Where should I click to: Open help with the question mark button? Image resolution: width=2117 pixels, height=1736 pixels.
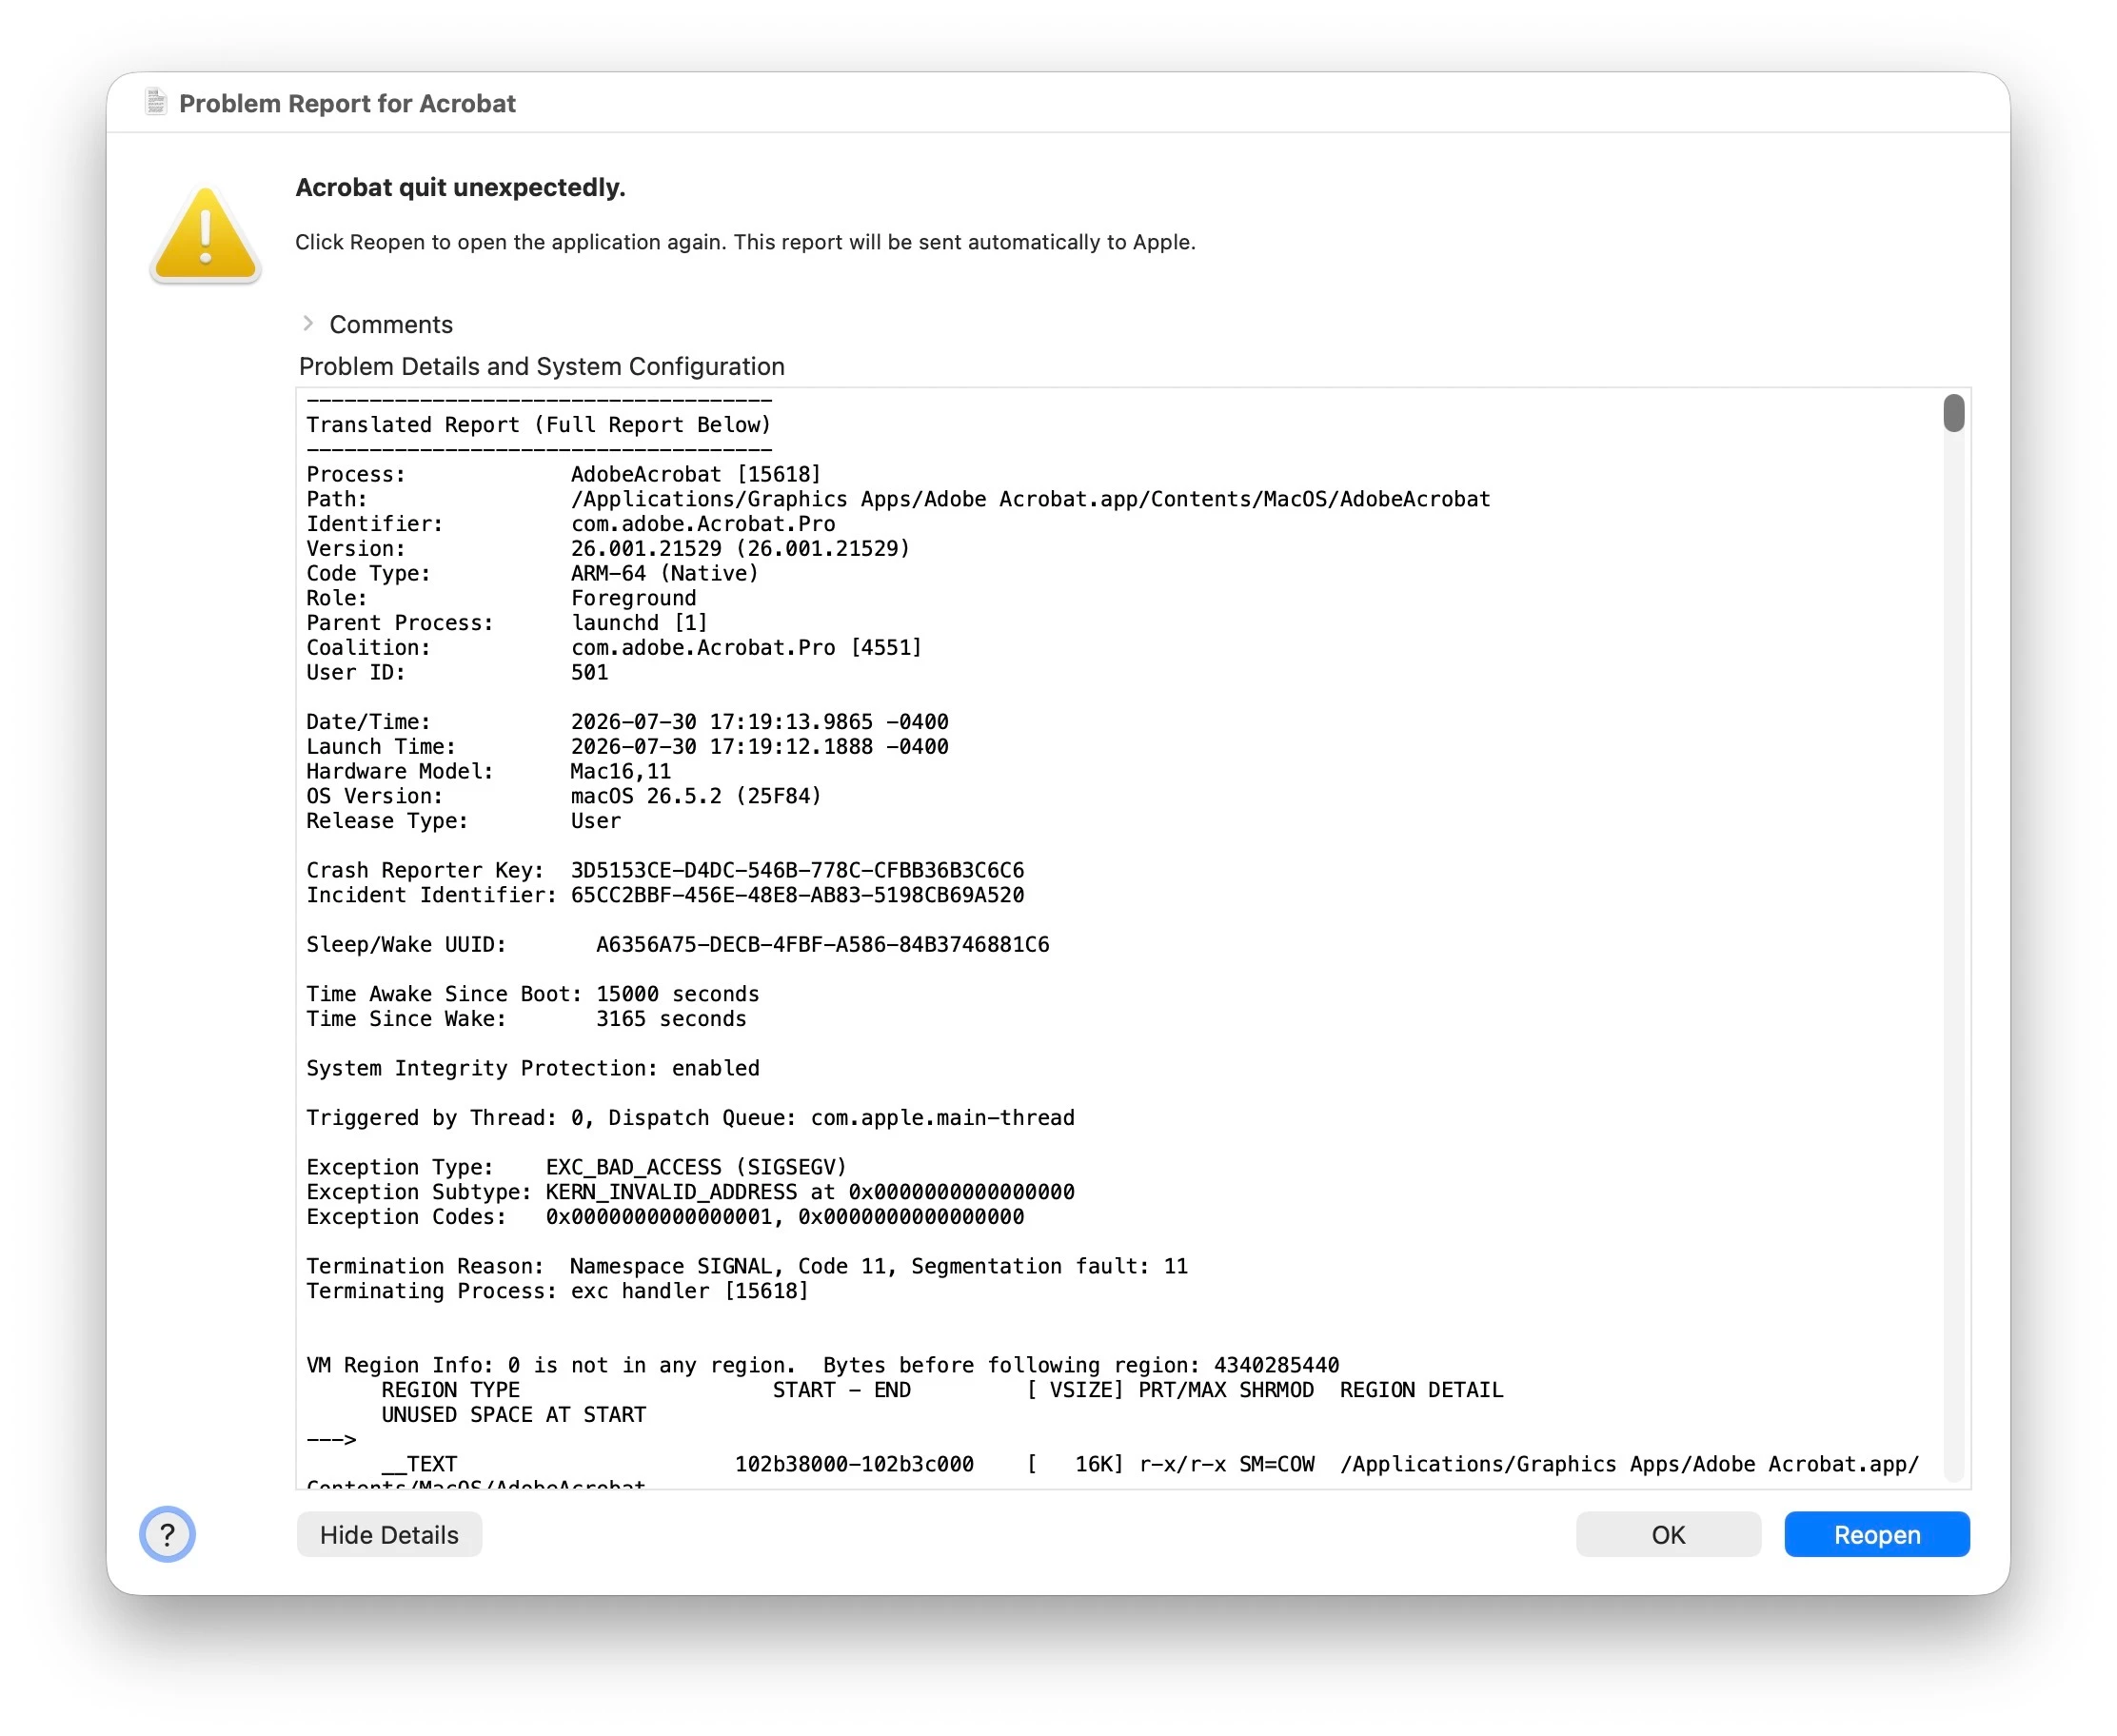click(x=167, y=1534)
